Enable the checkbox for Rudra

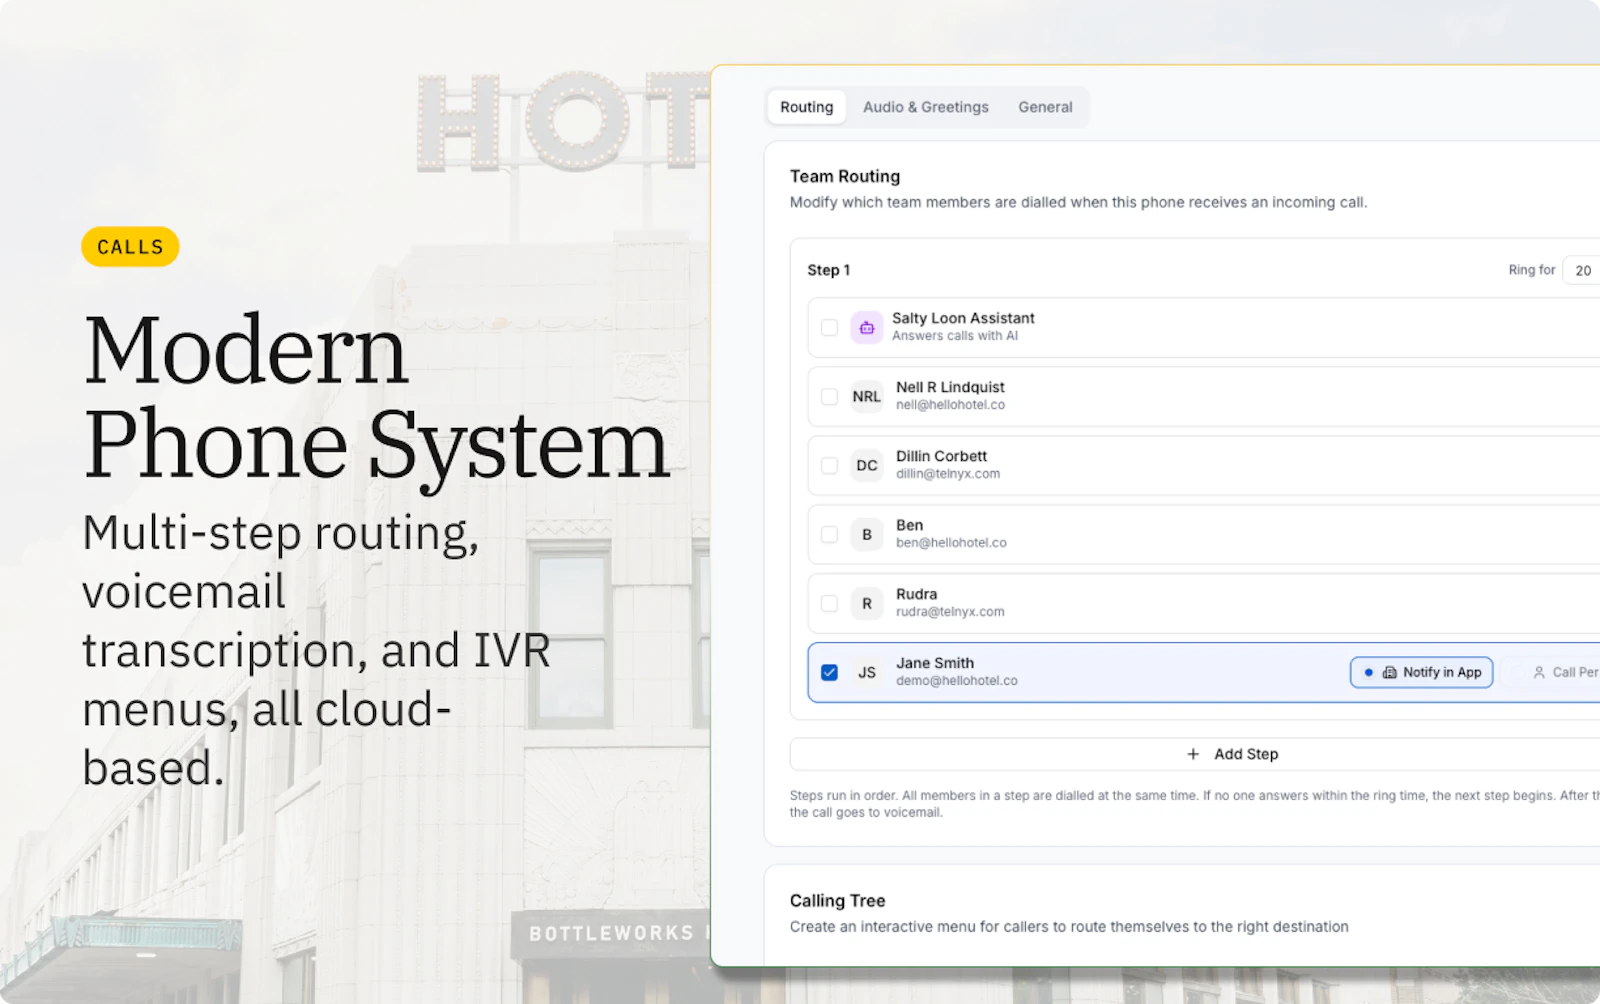click(829, 603)
